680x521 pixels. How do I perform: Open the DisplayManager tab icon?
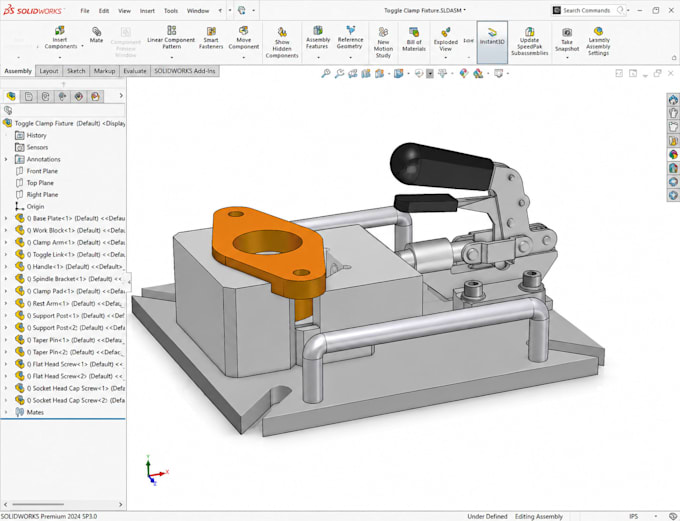pyautogui.click(x=79, y=96)
